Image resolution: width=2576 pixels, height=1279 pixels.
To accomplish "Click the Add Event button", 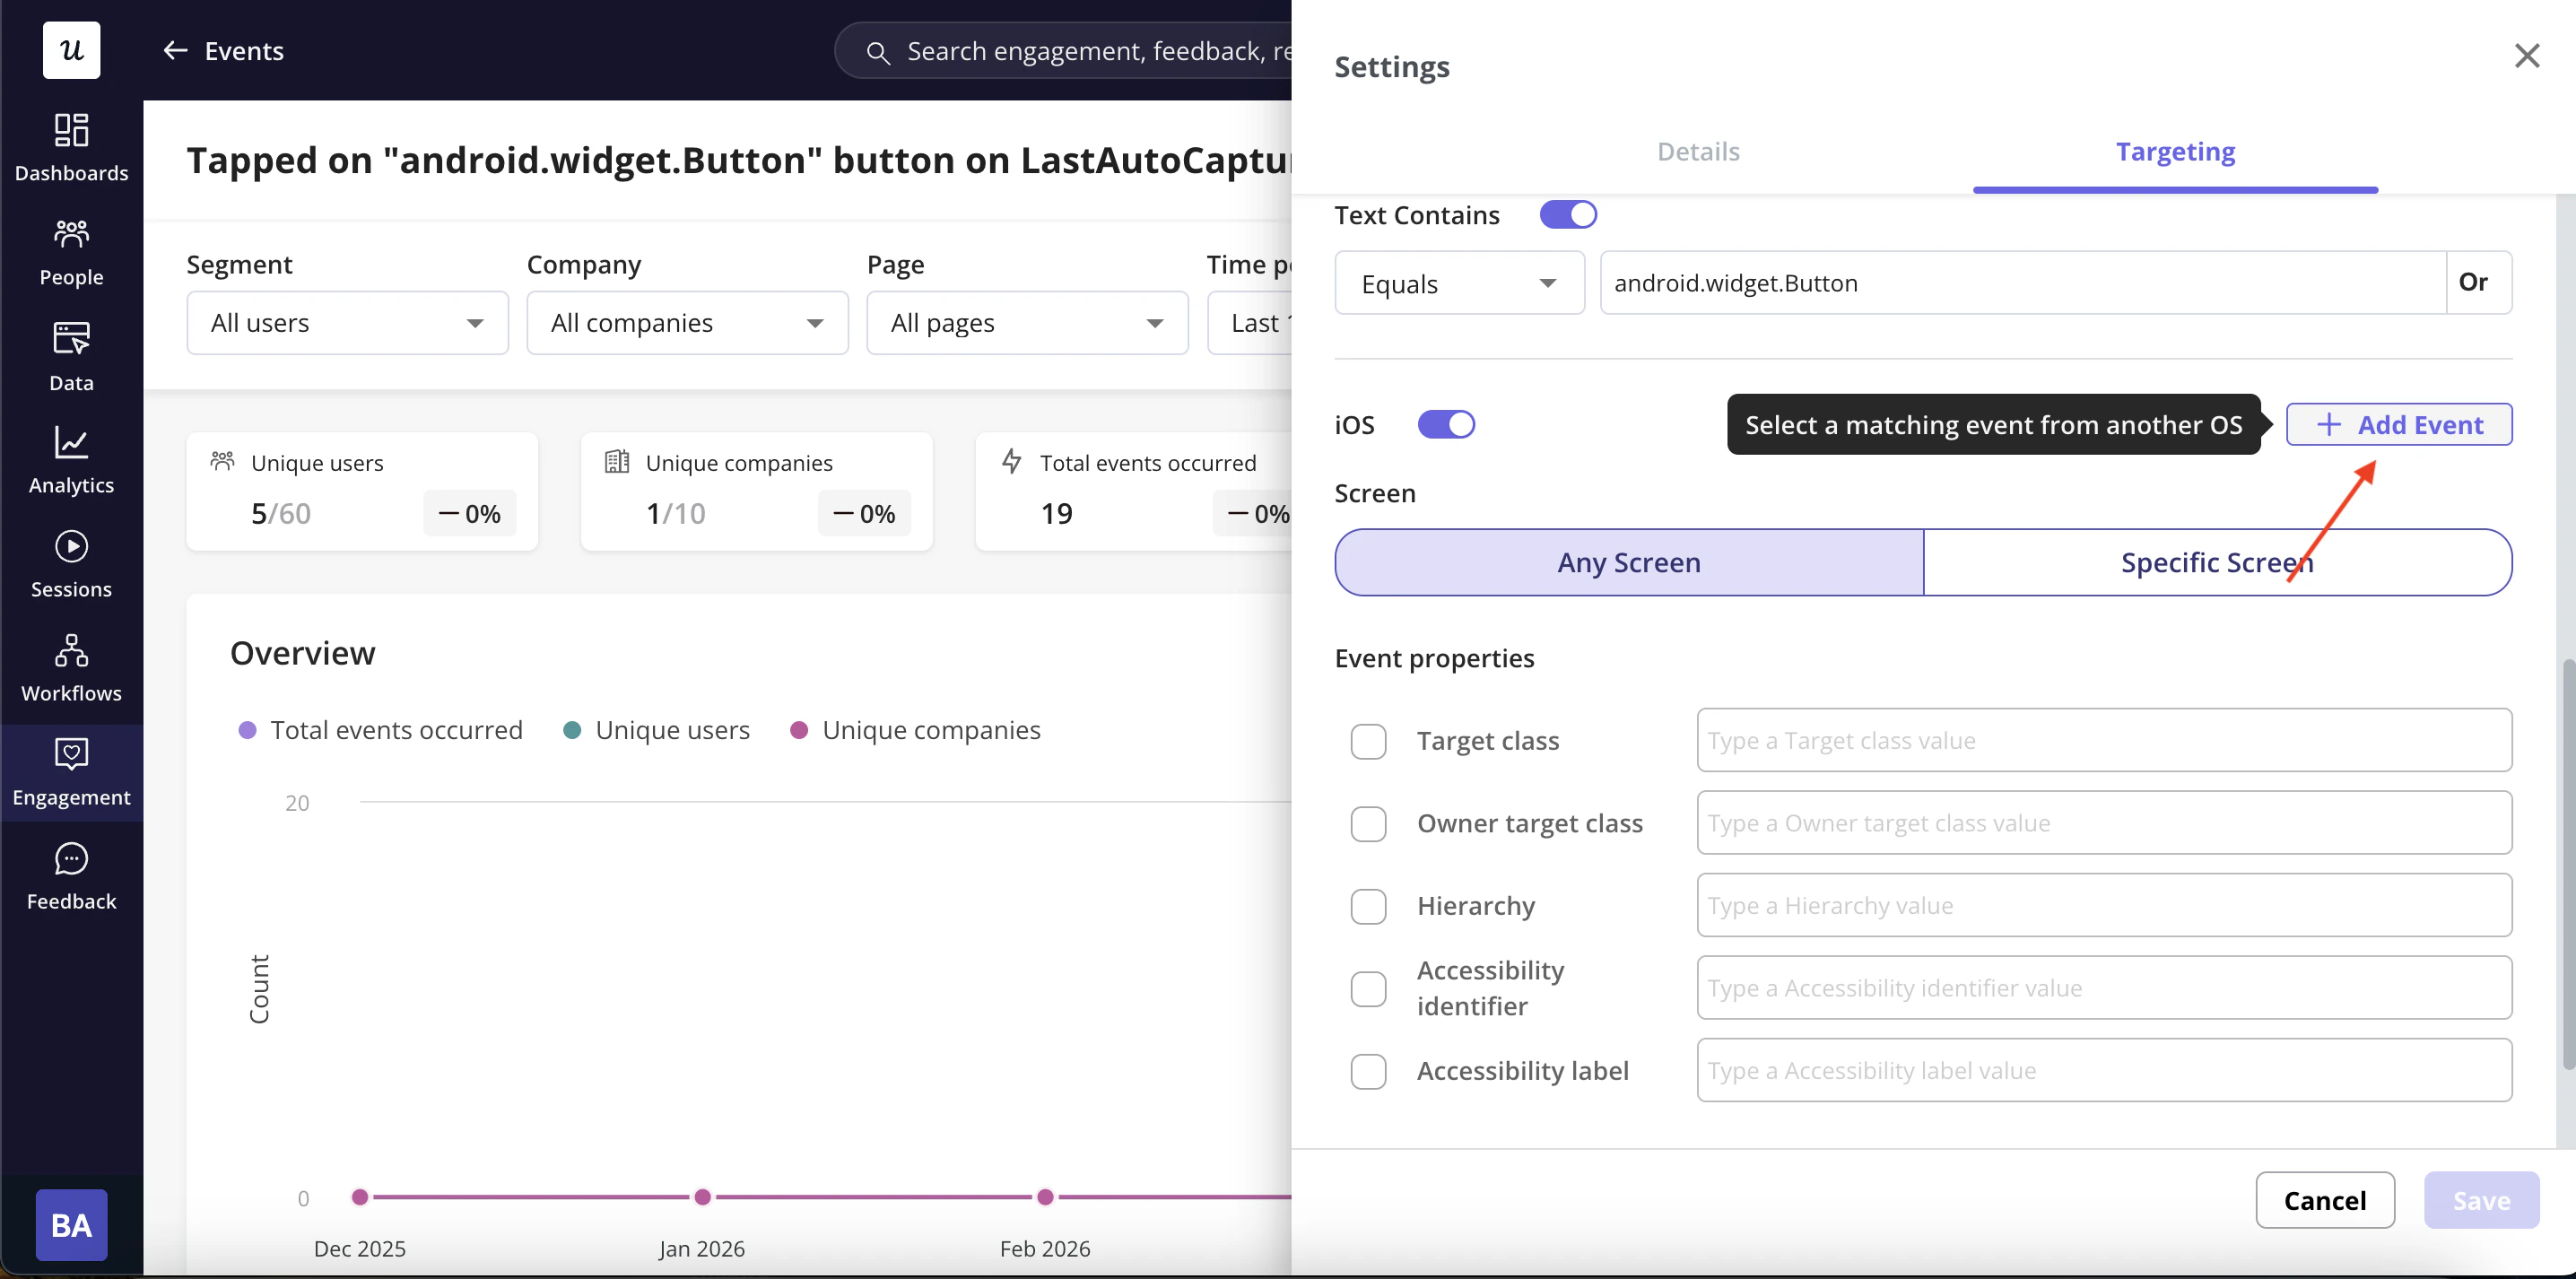I will point(2399,425).
